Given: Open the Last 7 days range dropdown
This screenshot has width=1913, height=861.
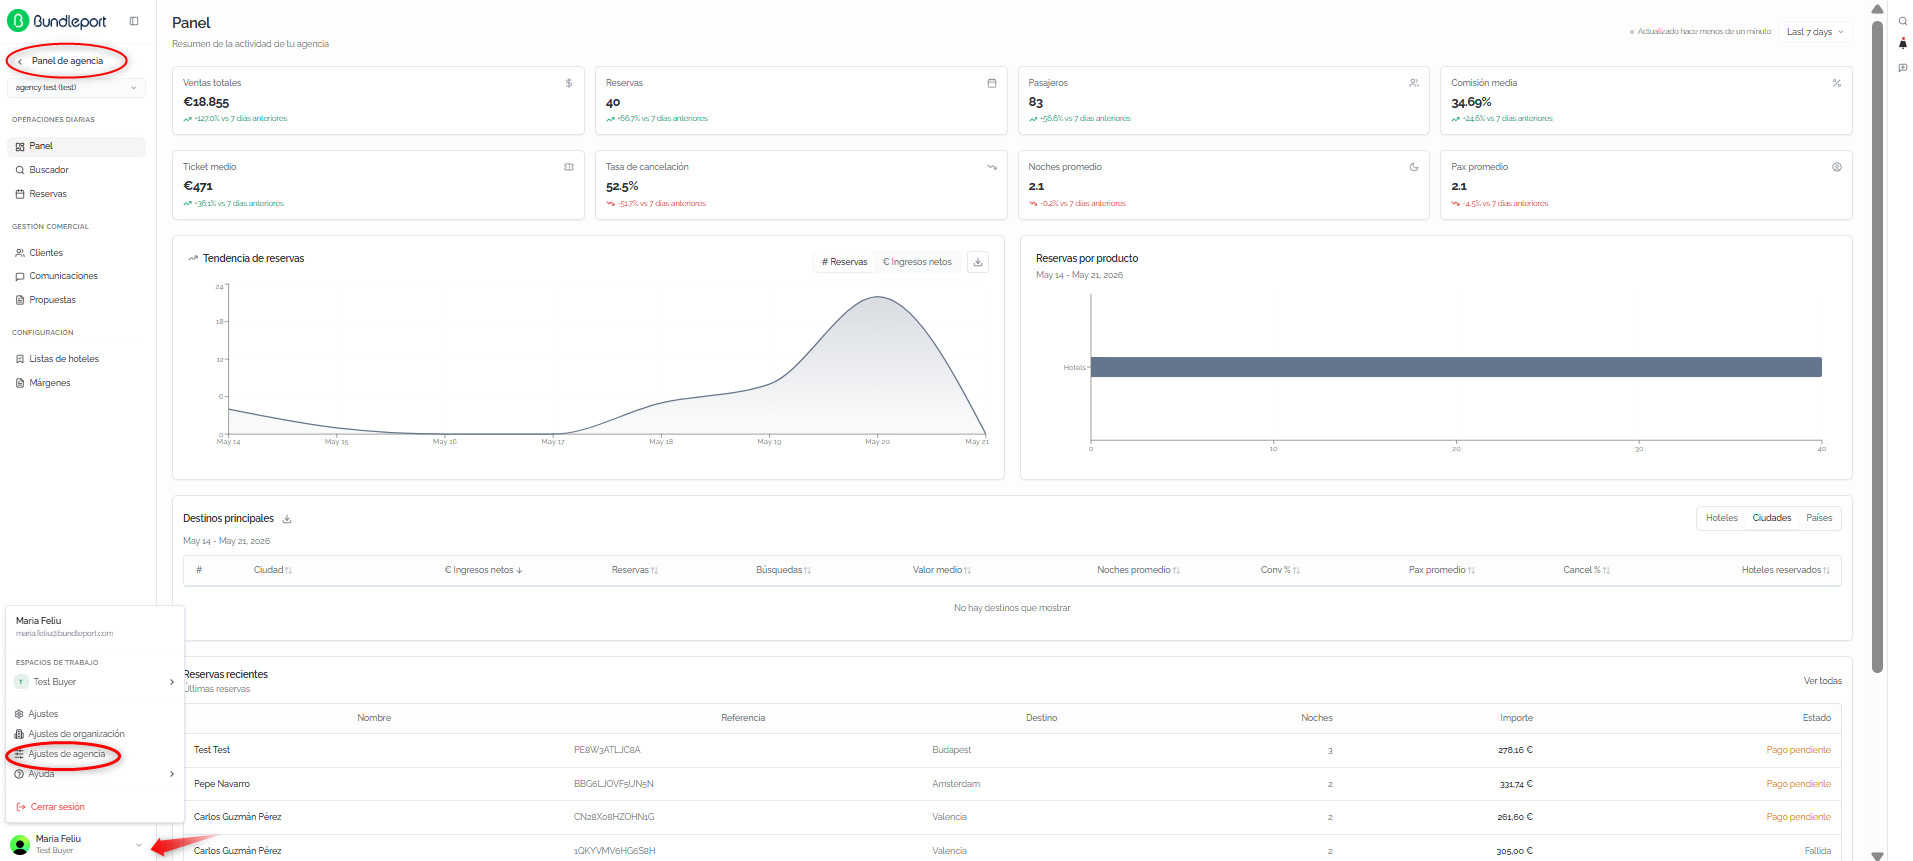Looking at the screenshot, I should tap(1815, 32).
